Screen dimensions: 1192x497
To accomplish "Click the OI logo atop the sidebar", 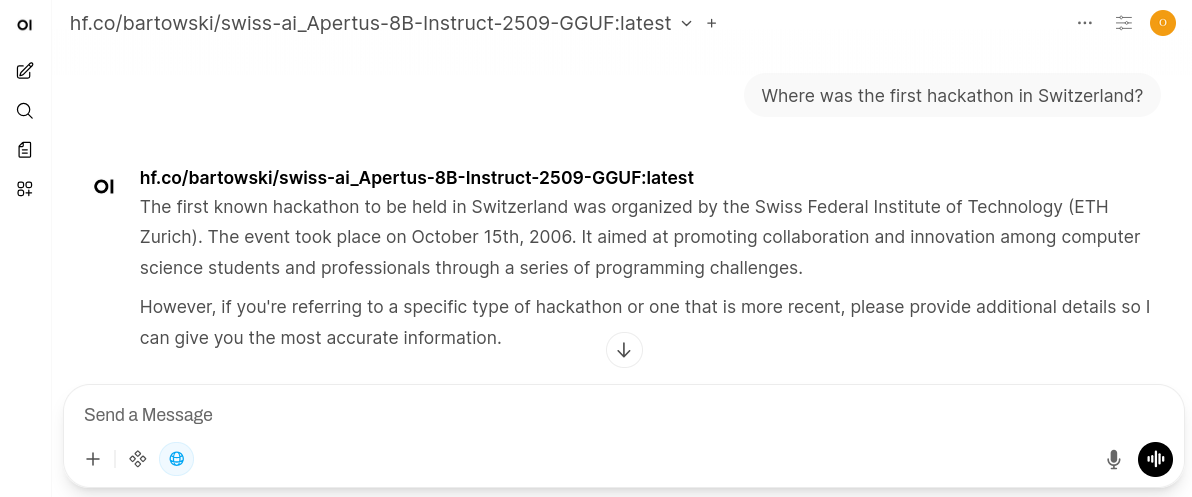I will 25,25.
